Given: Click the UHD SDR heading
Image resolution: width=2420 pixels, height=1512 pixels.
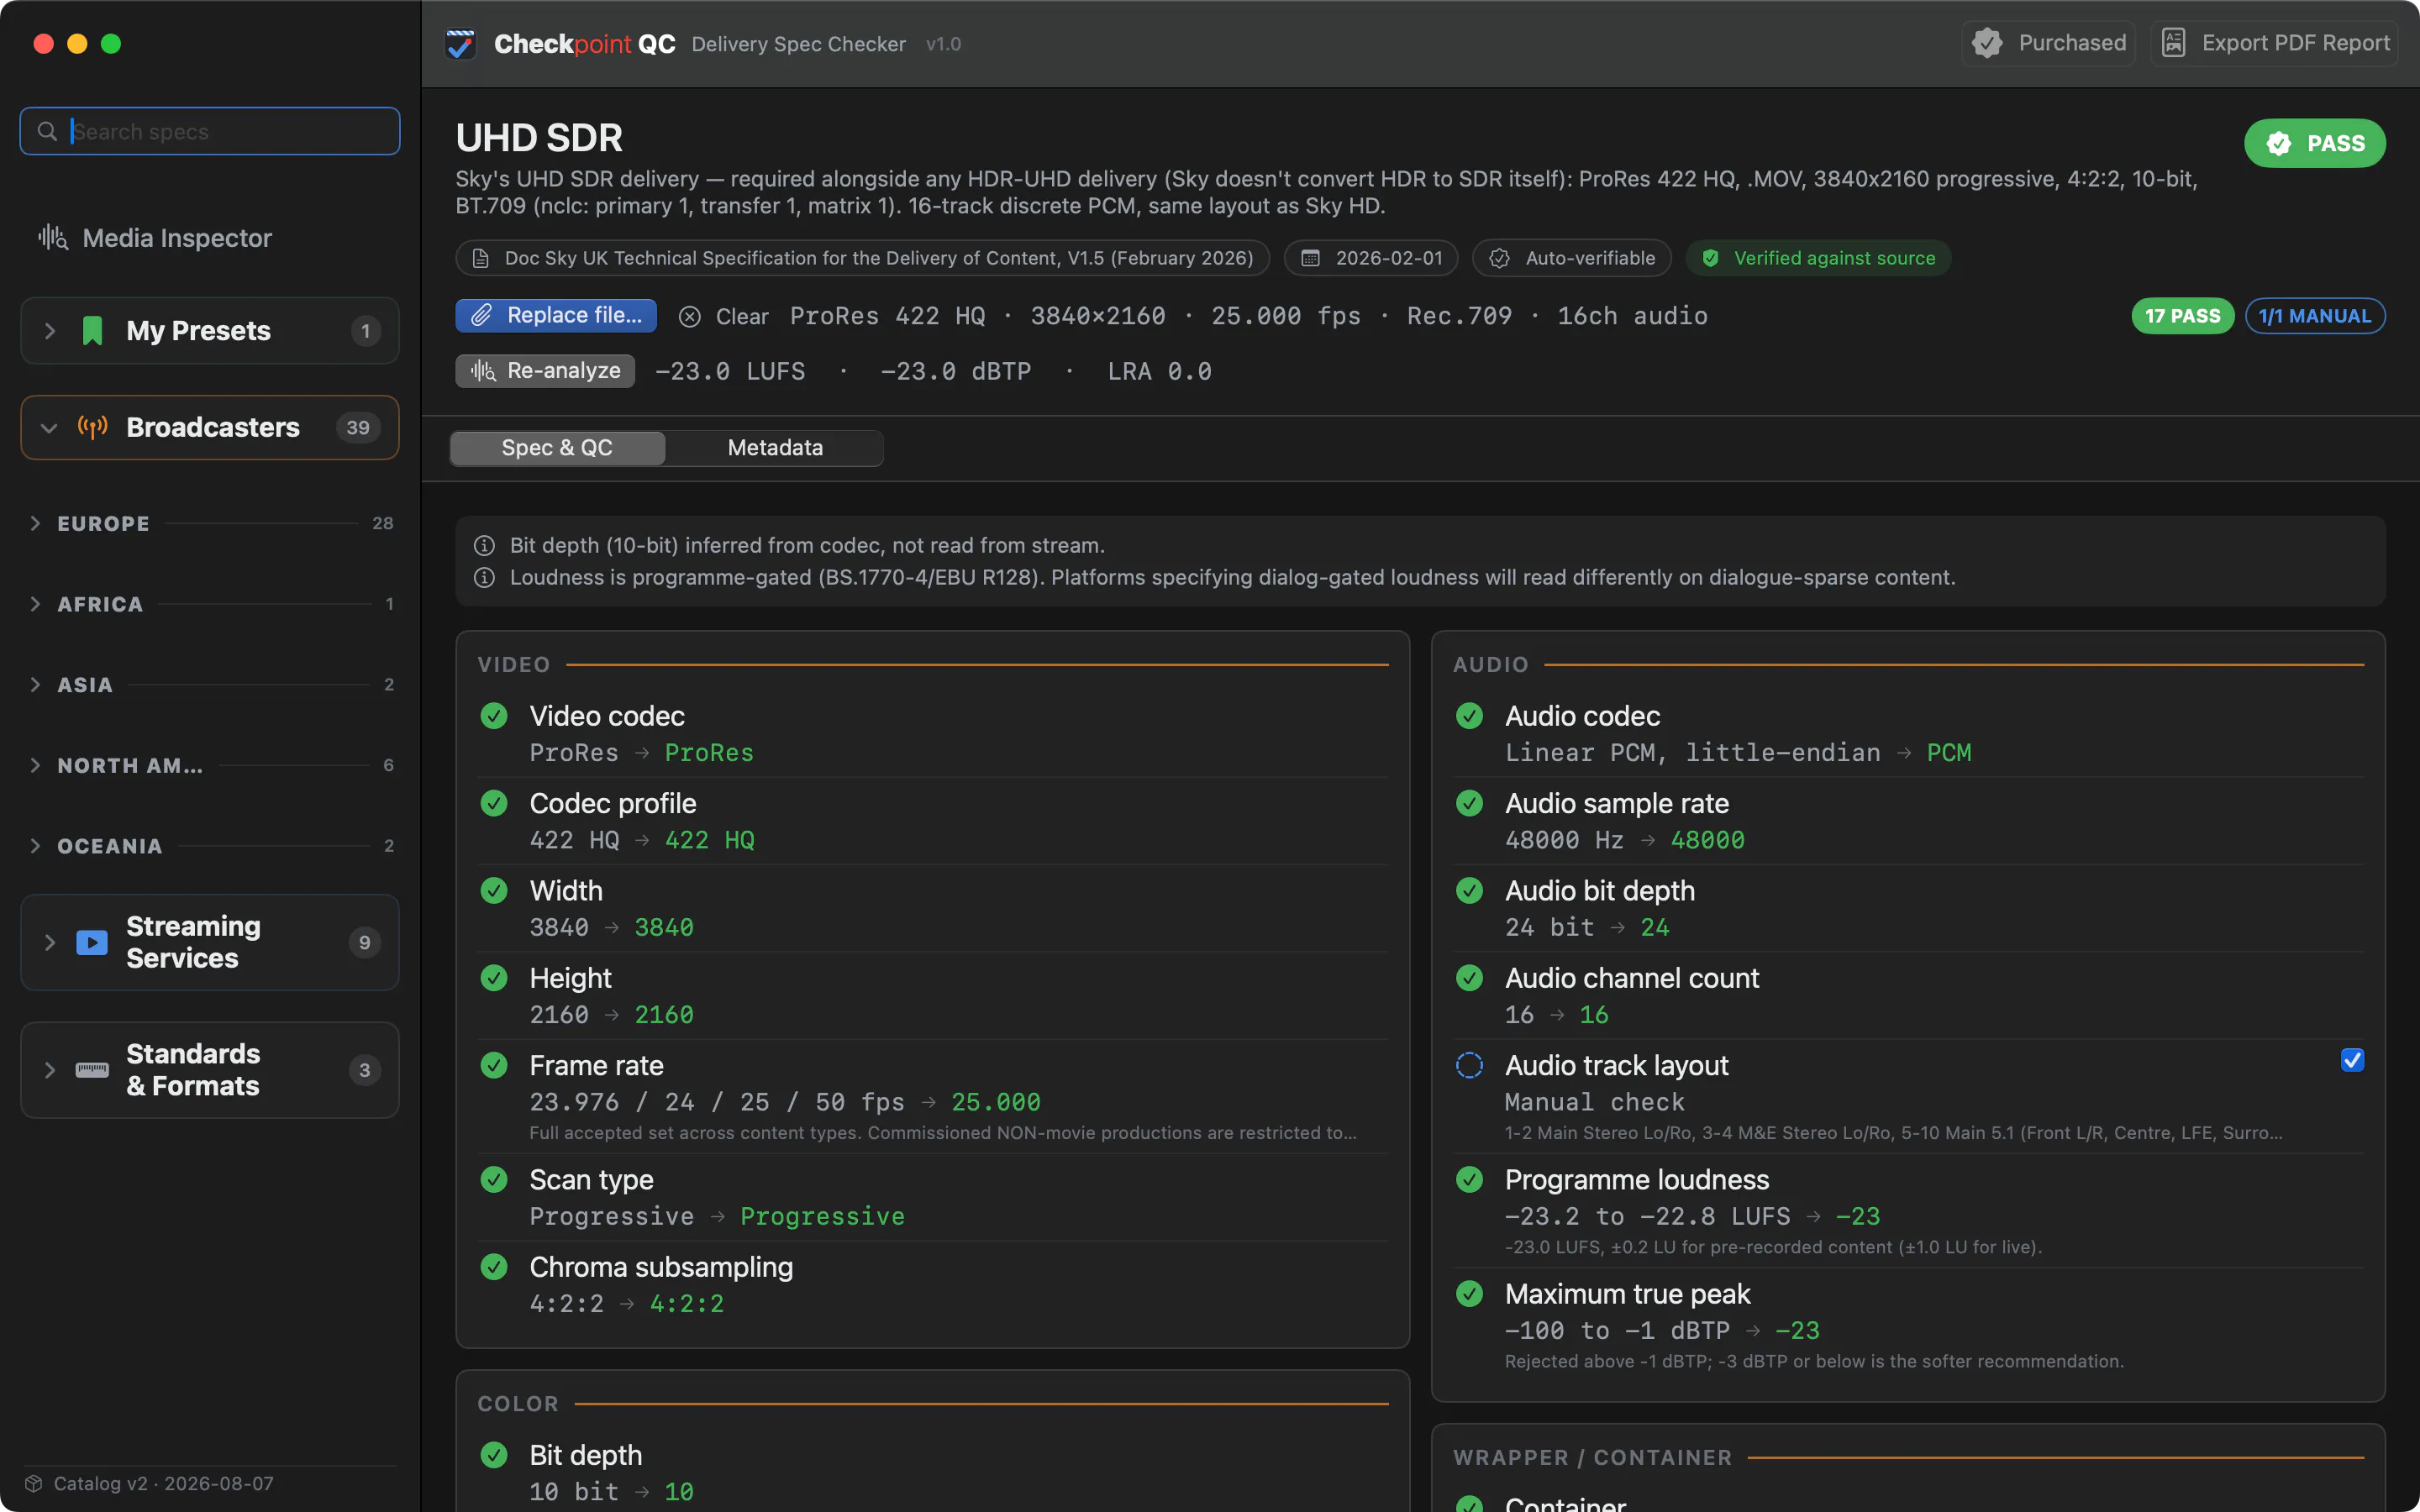Looking at the screenshot, I should coord(539,138).
